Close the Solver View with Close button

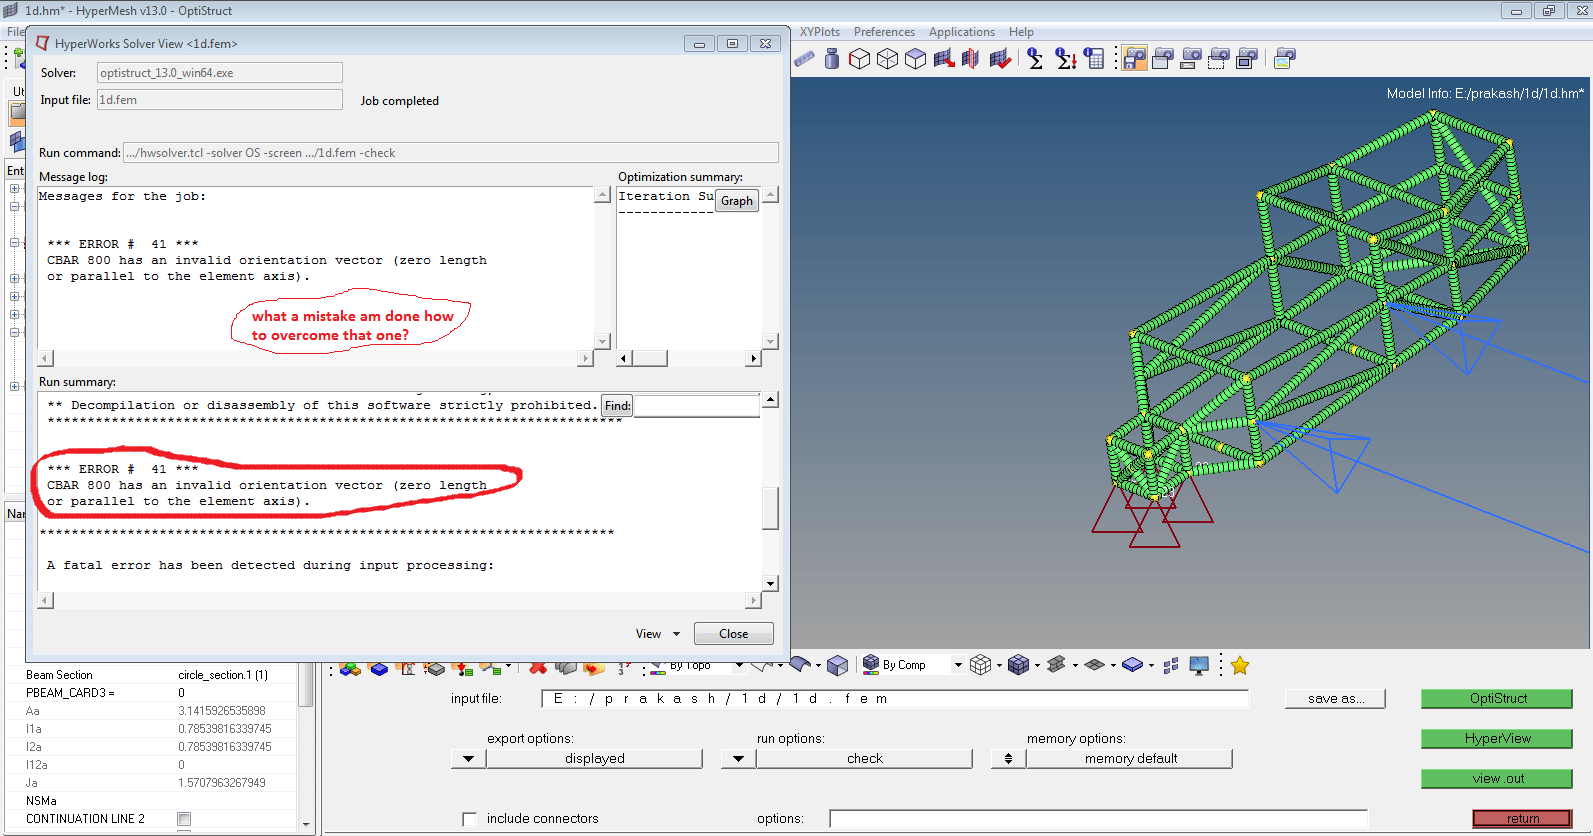[733, 634]
